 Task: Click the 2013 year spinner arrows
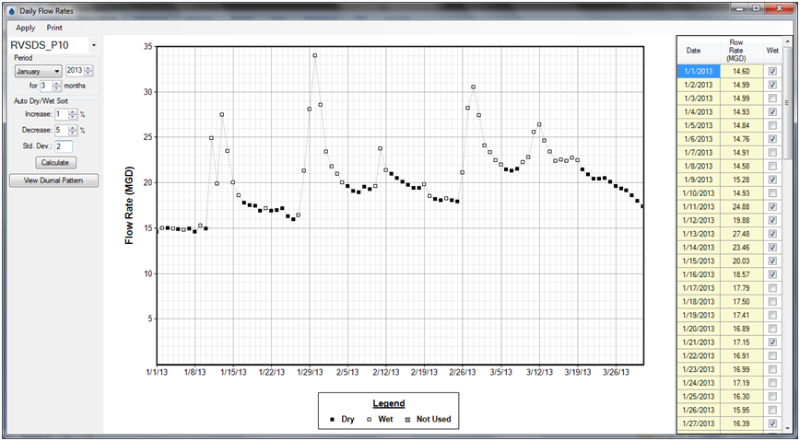point(89,71)
